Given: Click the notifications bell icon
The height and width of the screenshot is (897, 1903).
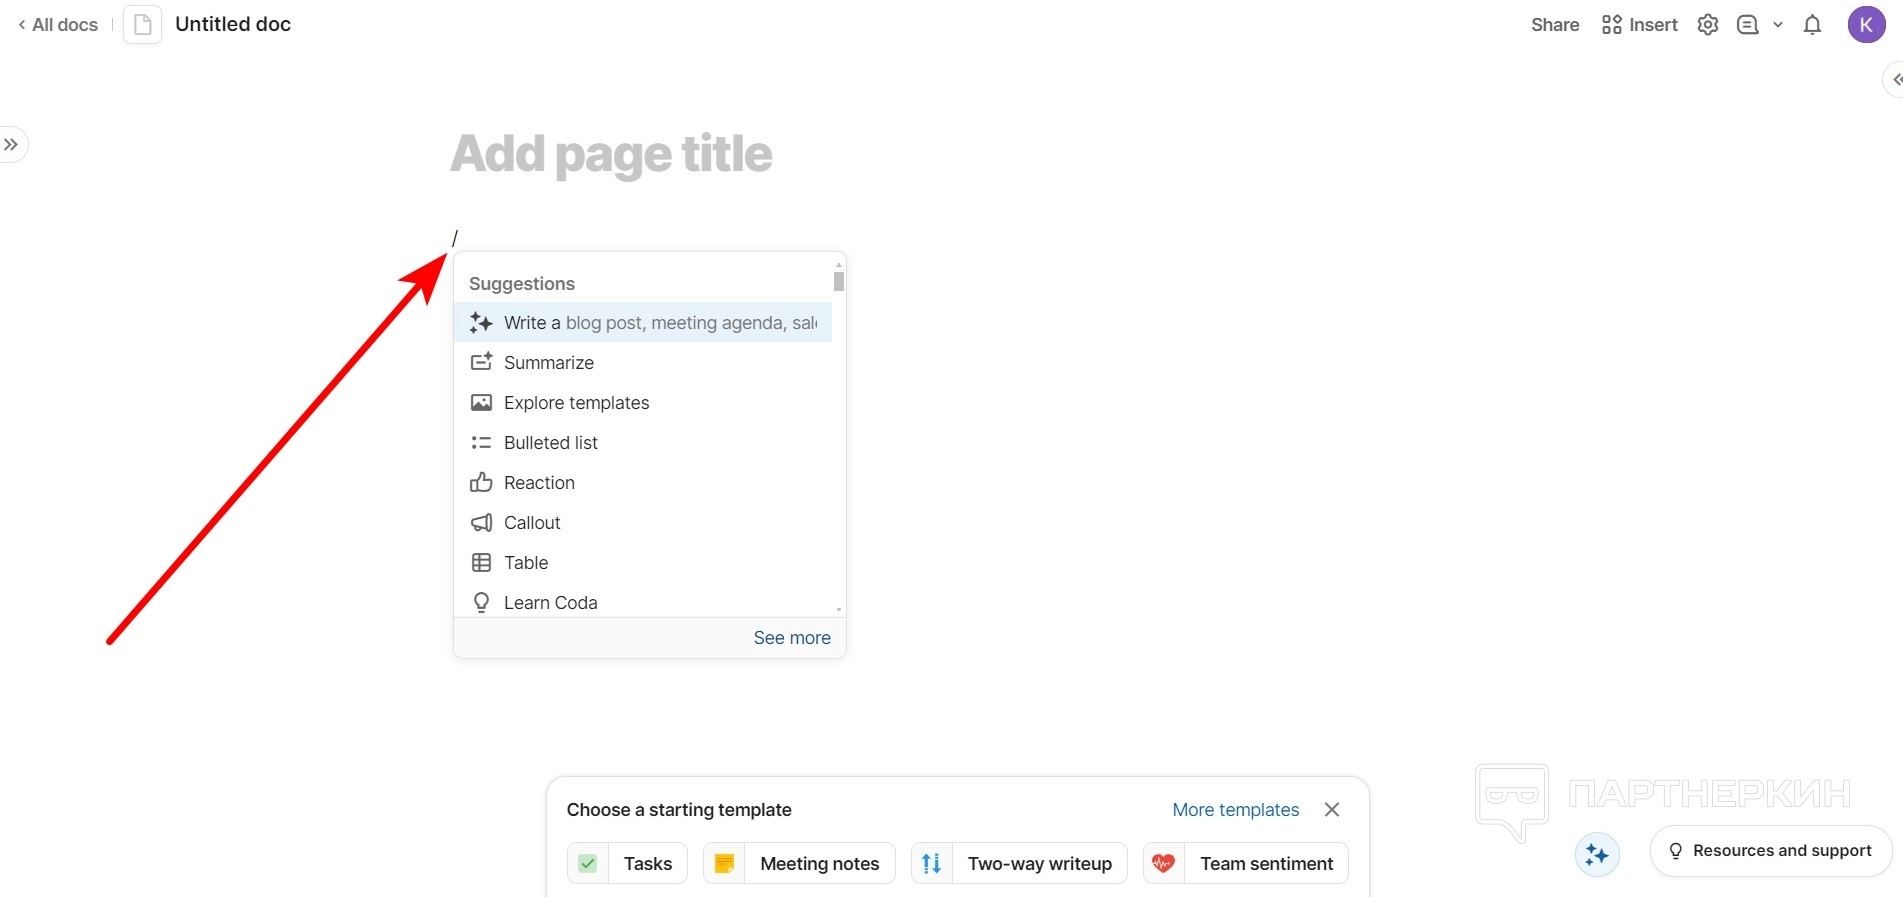Looking at the screenshot, I should (x=1812, y=25).
